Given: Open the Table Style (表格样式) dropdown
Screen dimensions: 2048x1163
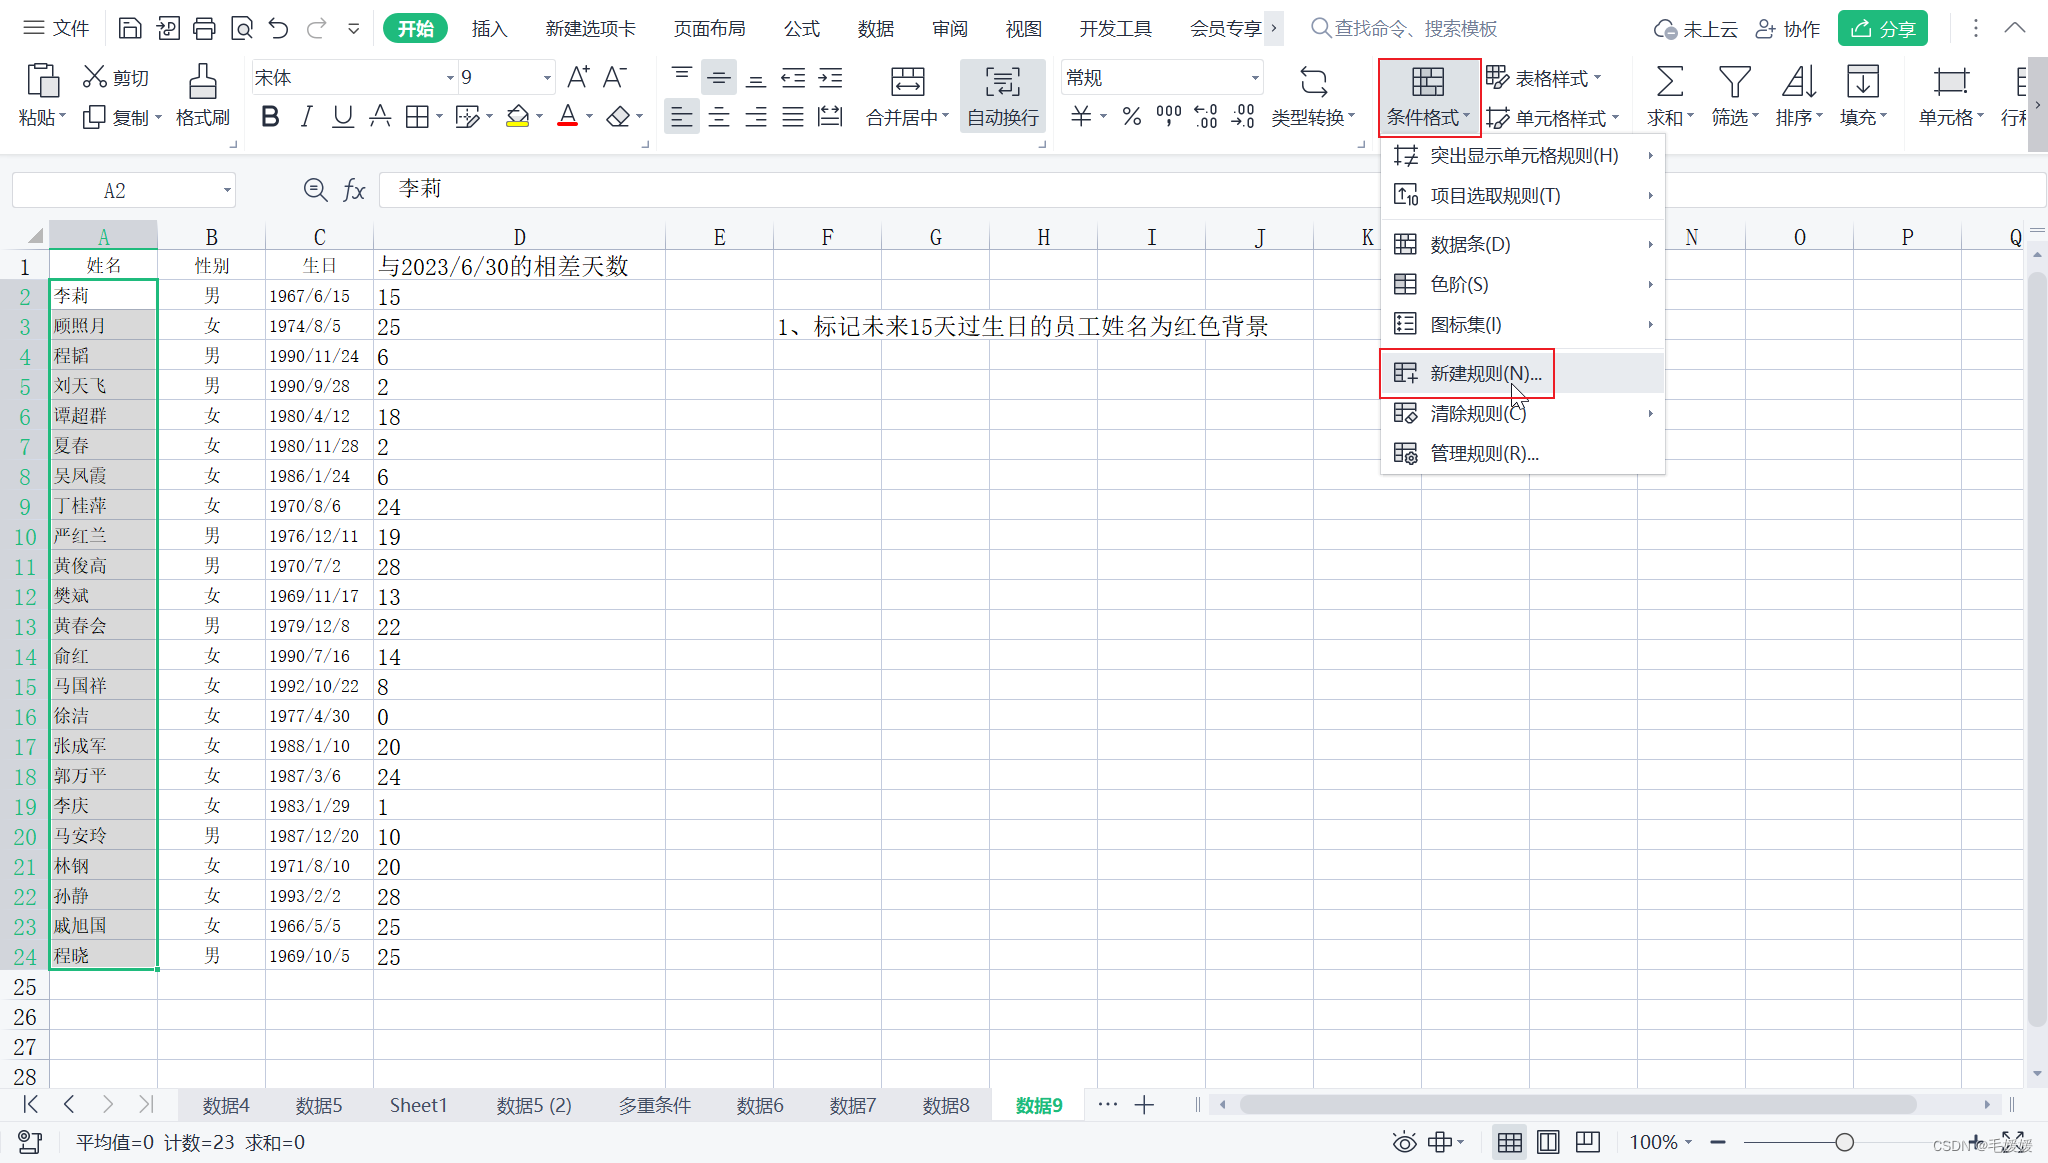Looking at the screenshot, I should pos(1544,77).
